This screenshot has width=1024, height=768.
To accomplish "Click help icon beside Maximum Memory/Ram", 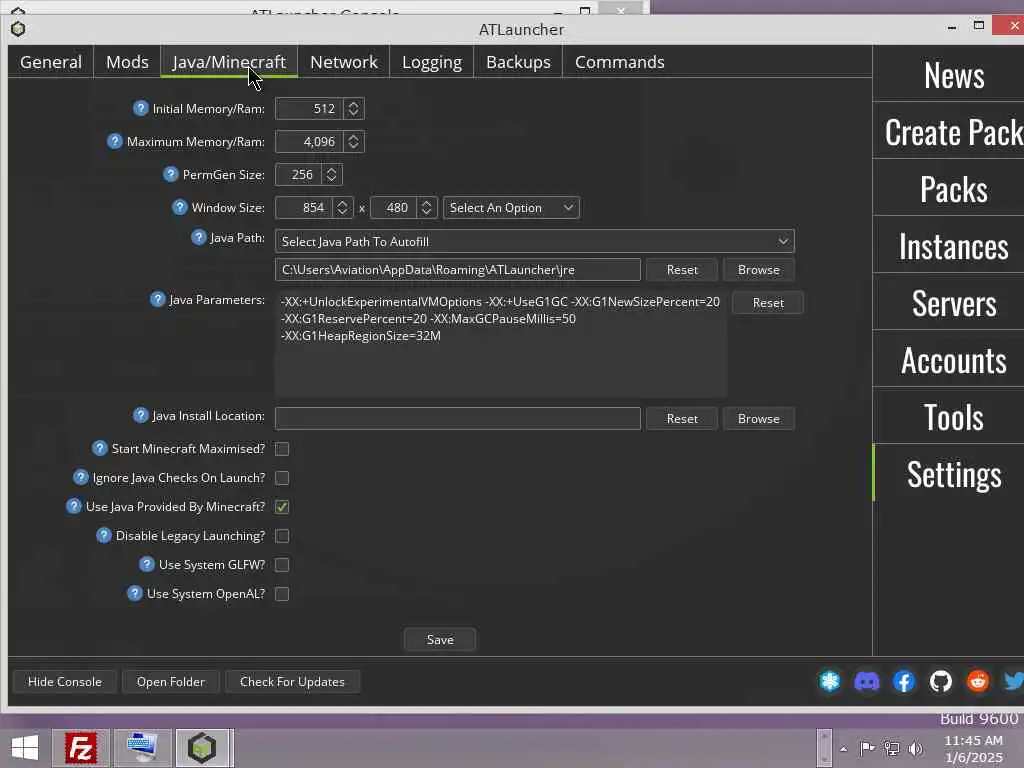I will 114,141.
